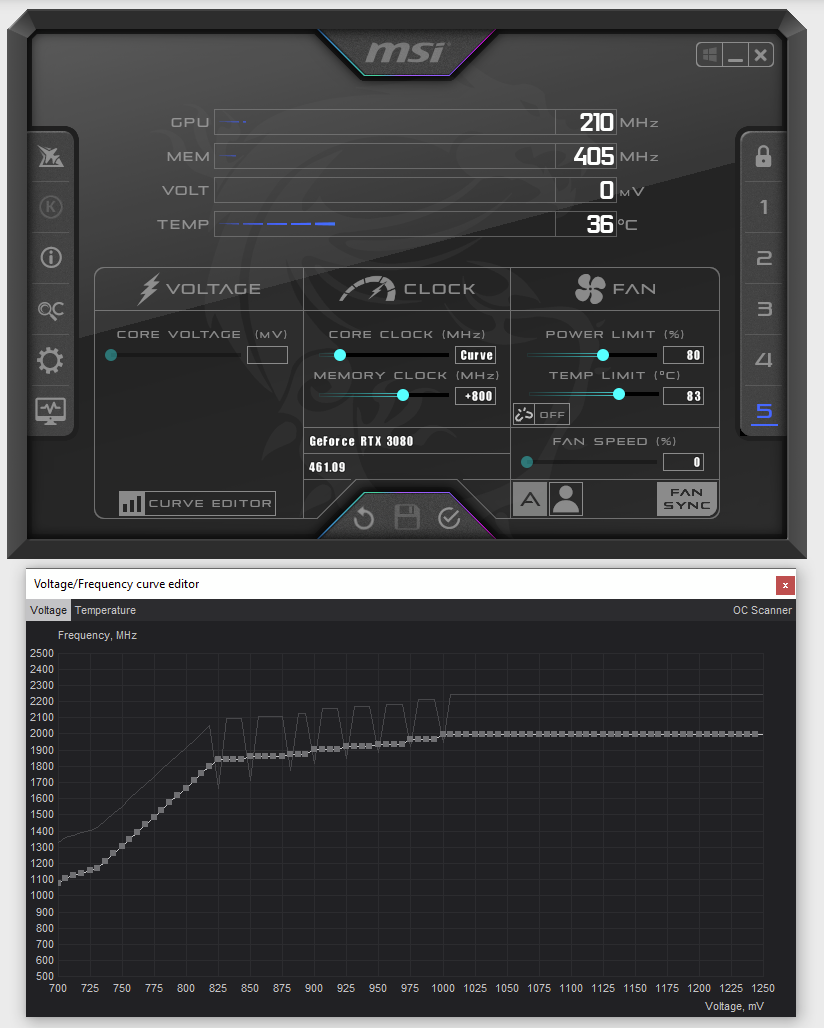Click the memory clock +800 field
Screen dimensions: 824x1028
coord(475,396)
